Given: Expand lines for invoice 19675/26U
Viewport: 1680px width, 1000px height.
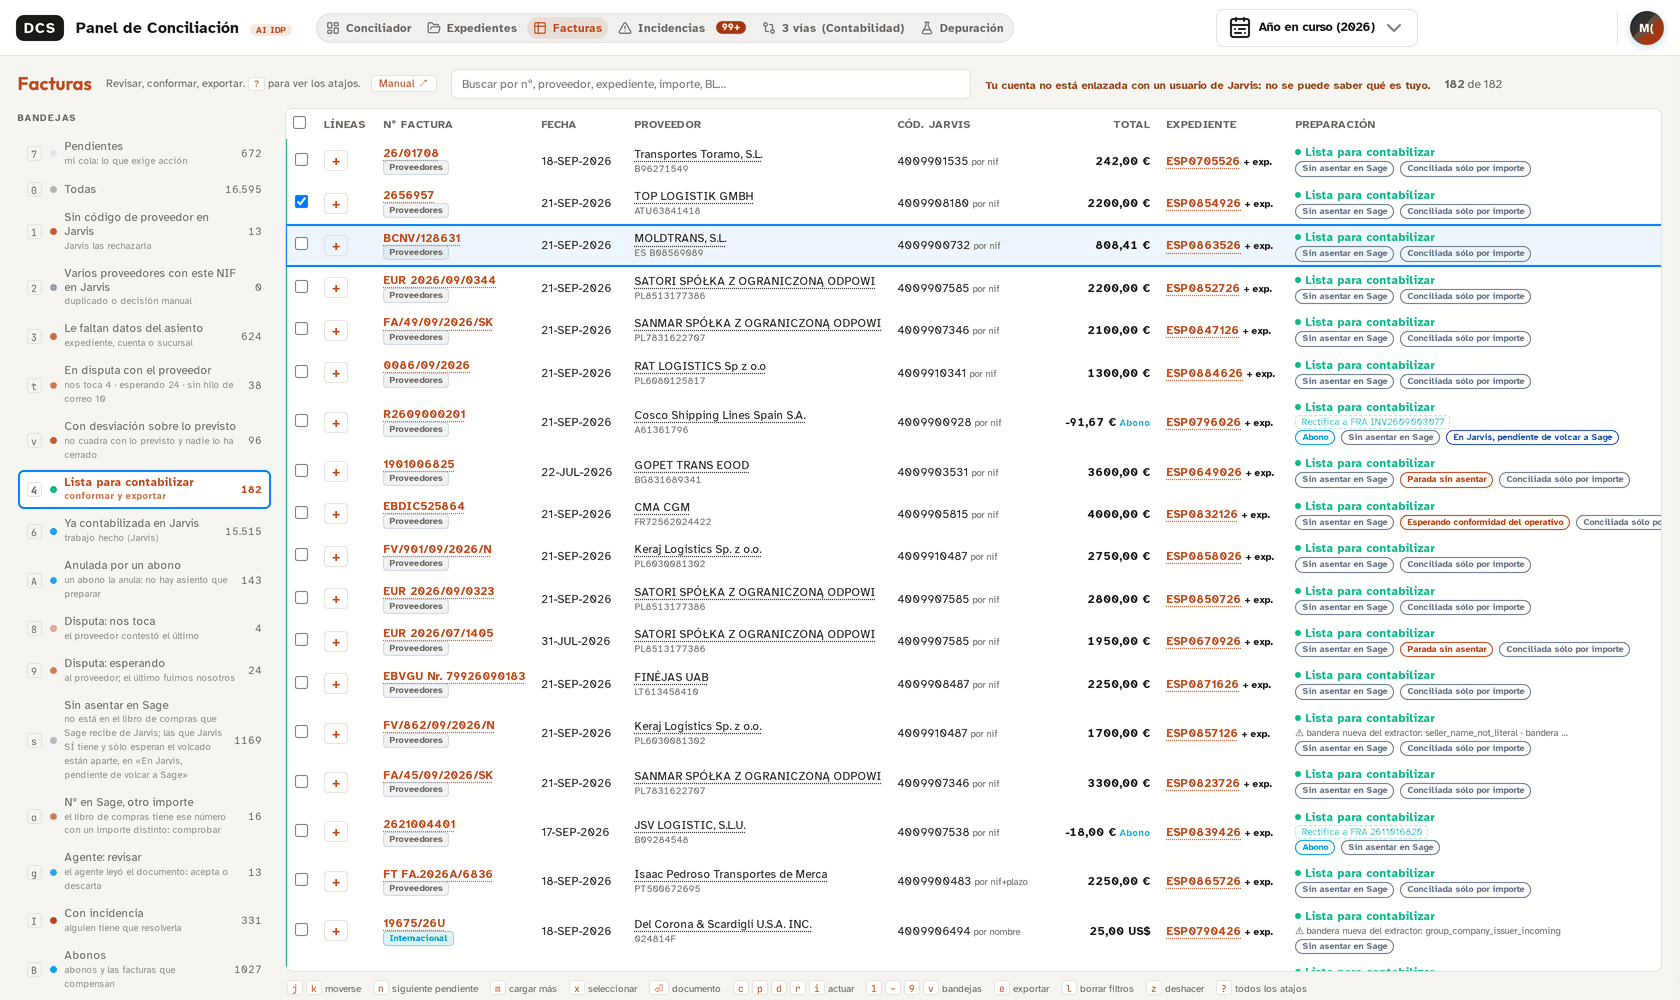Looking at the screenshot, I should 336,931.
